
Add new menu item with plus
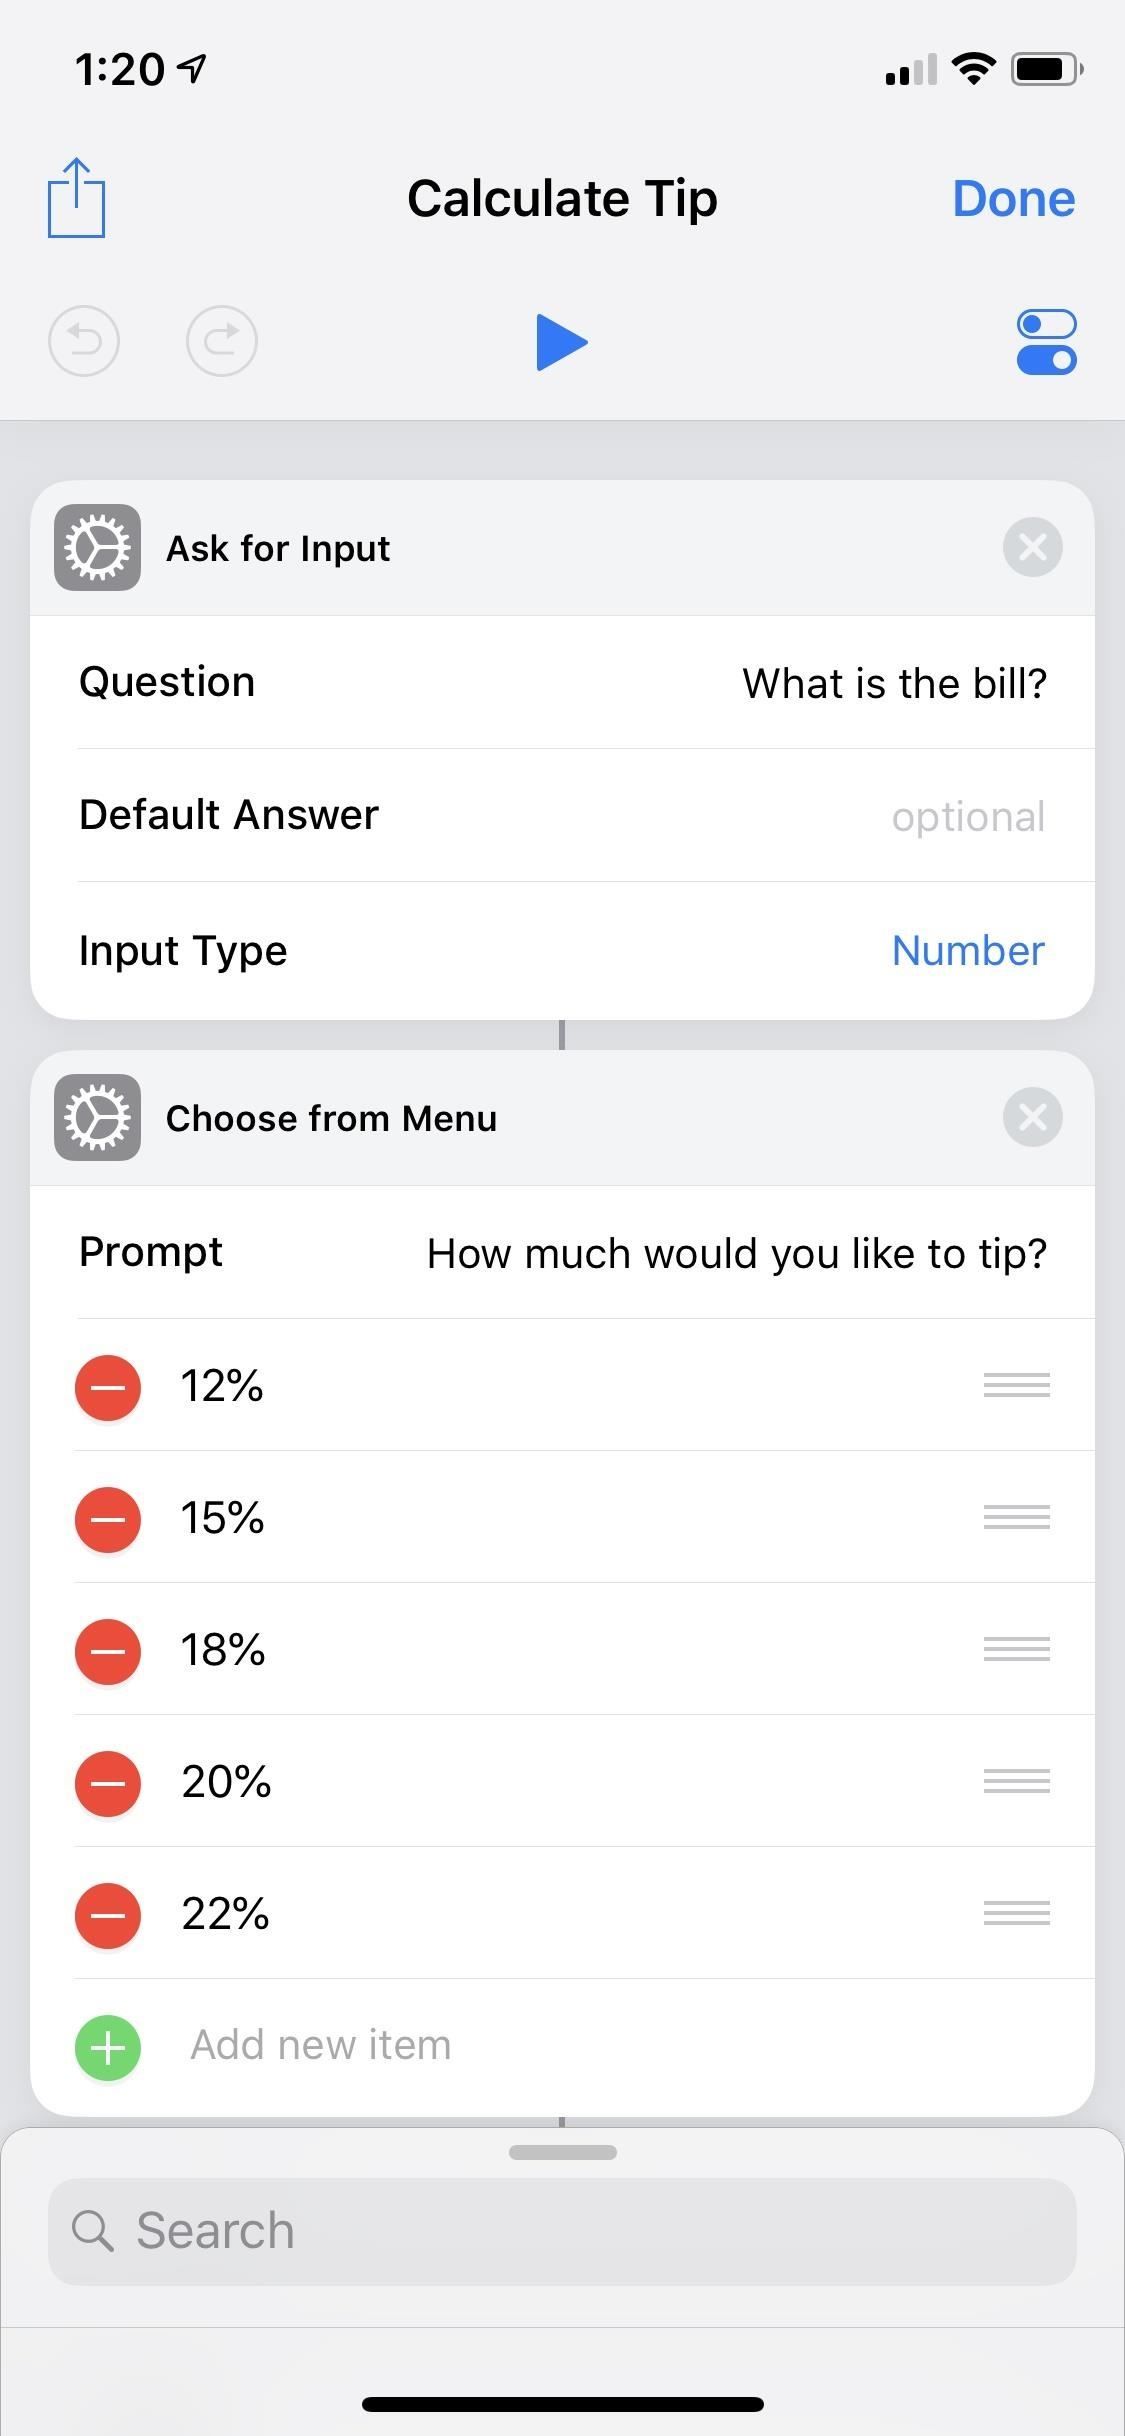click(x=108, y=2047)
